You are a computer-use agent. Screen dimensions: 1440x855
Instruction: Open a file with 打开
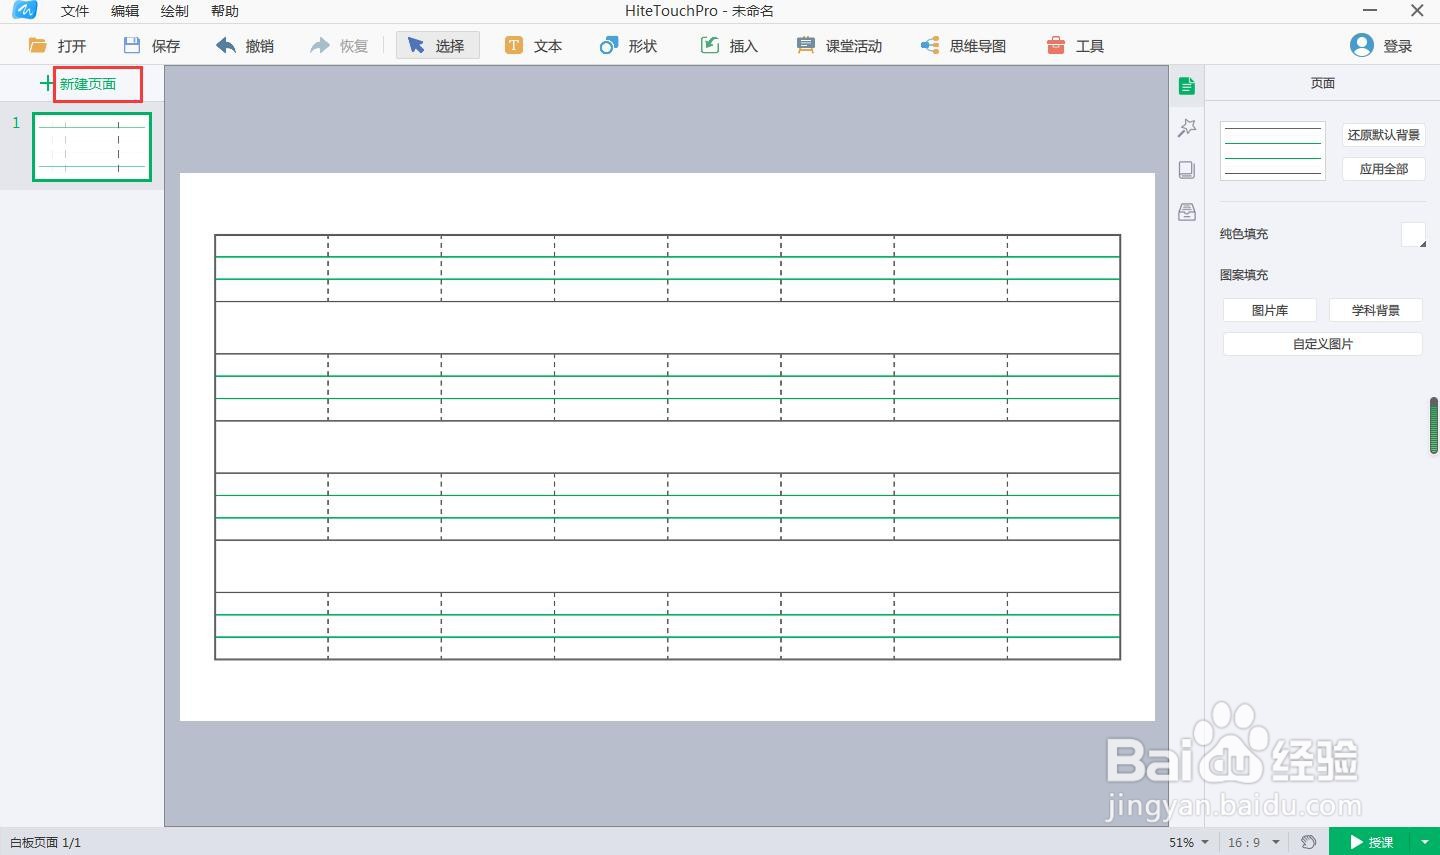coord(57,46)
